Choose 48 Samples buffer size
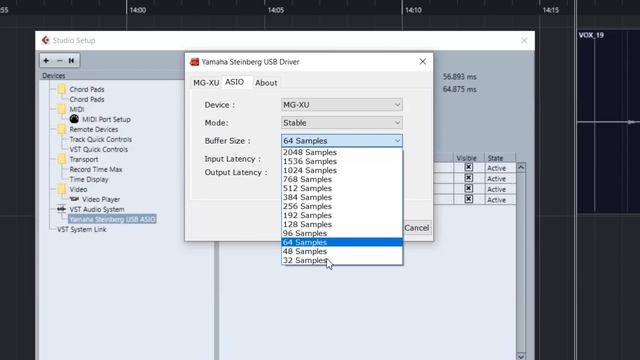Image resolution: width=640 pixels, height=360 pixels. click(342, 251)
